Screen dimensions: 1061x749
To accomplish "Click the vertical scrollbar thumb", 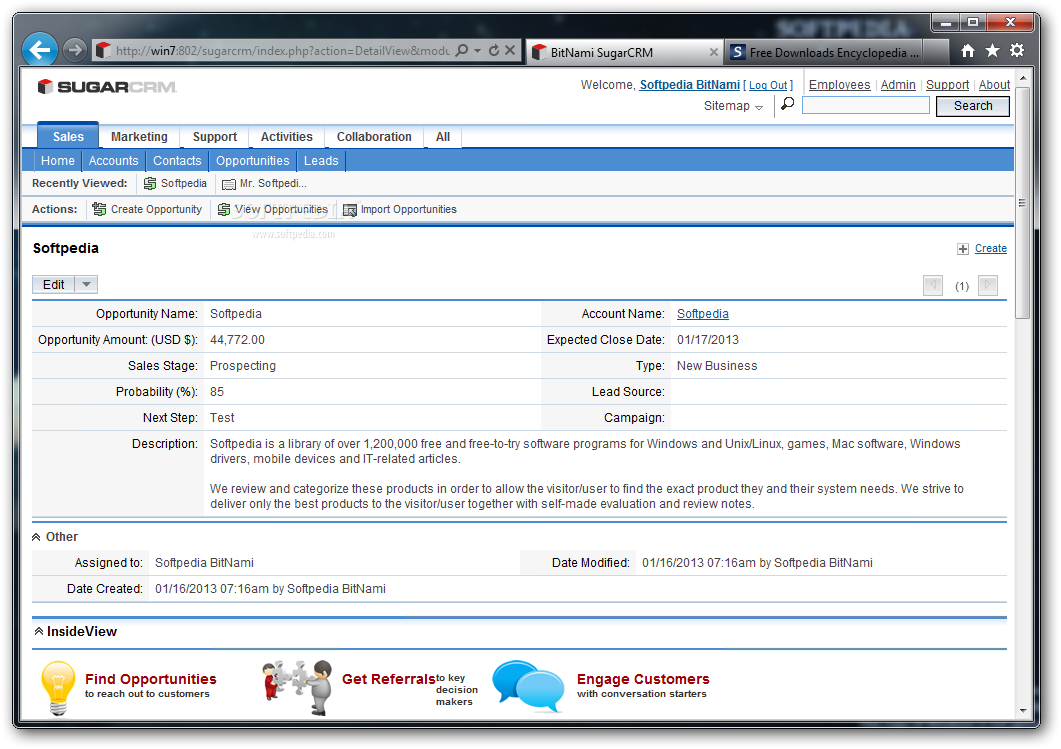I will [x=1023, y=203].
